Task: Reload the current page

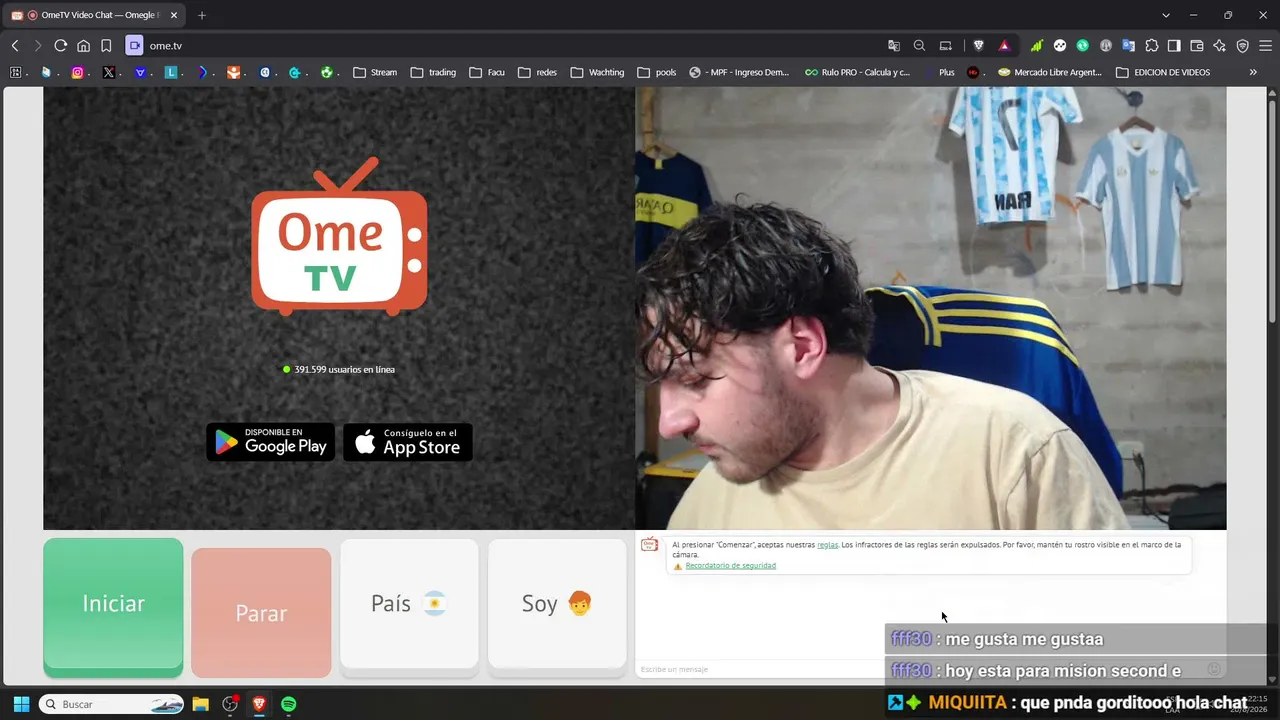Action: pyautogui.click(x=61, y=46)
